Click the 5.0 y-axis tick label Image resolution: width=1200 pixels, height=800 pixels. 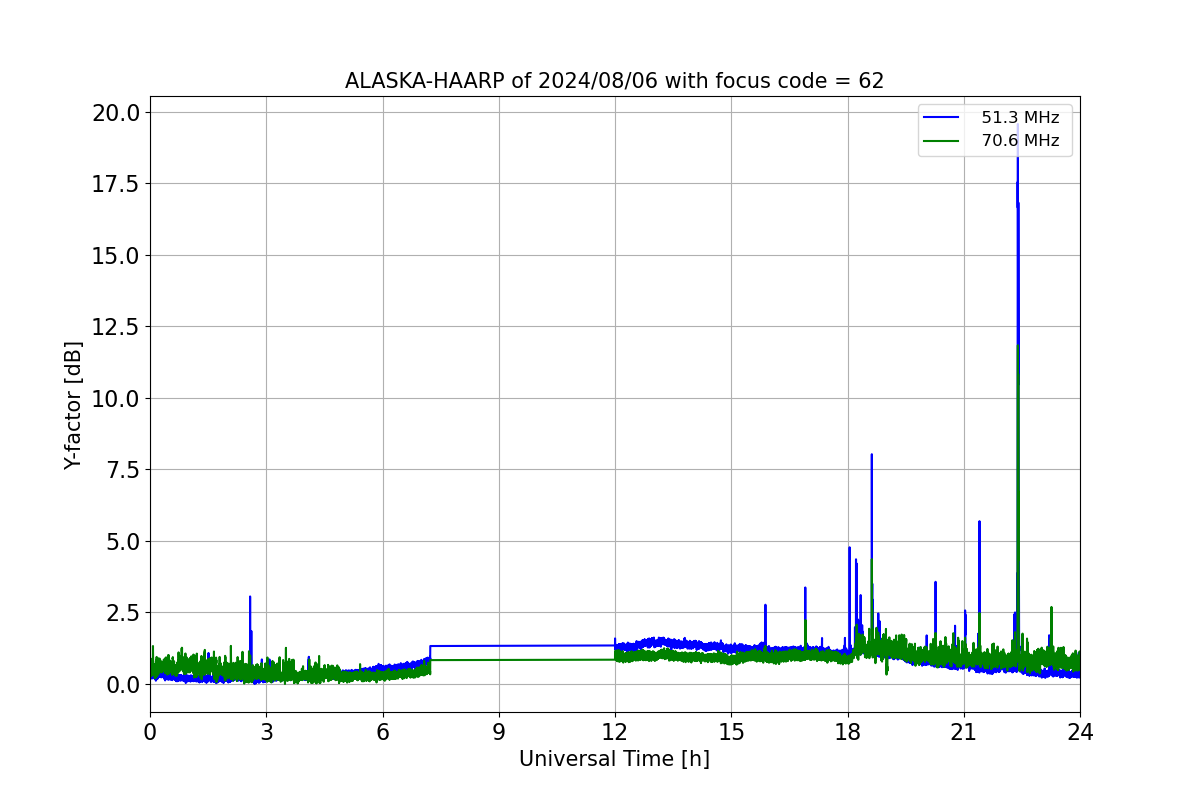121,541
